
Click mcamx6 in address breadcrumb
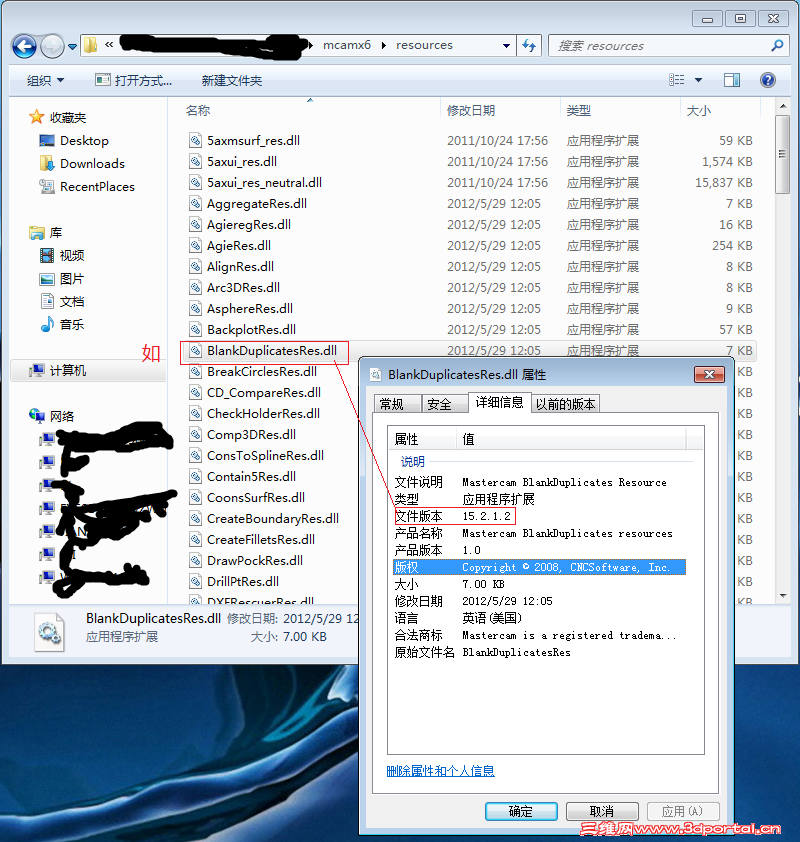pos(347,45)
